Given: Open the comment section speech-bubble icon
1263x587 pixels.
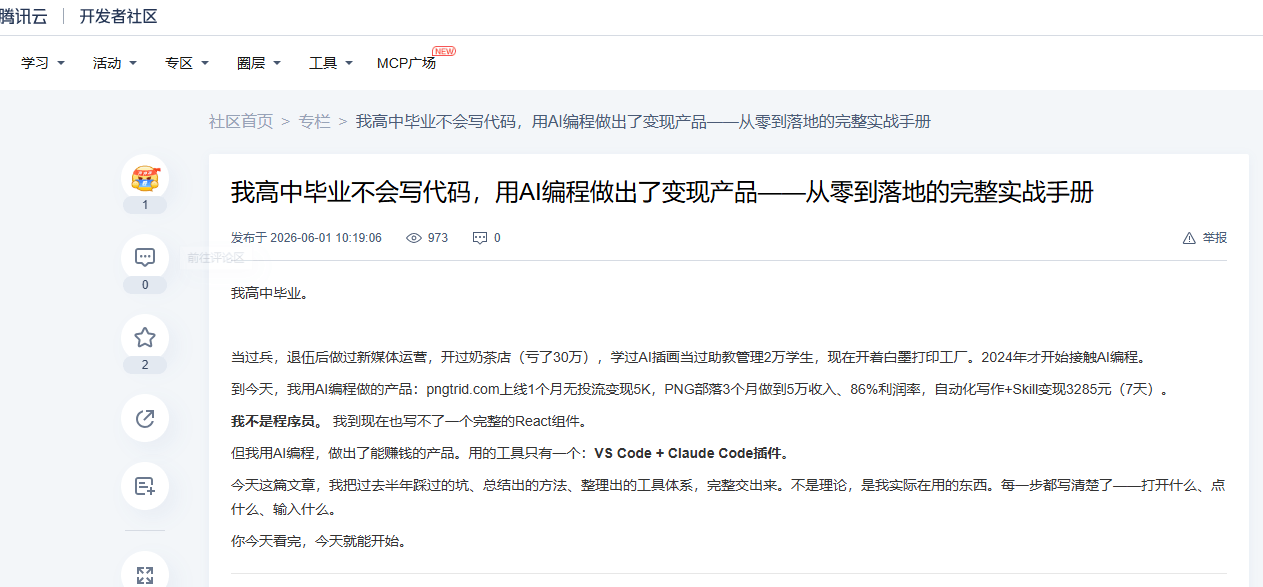Looking at the screenshot, I should point(145,257).
